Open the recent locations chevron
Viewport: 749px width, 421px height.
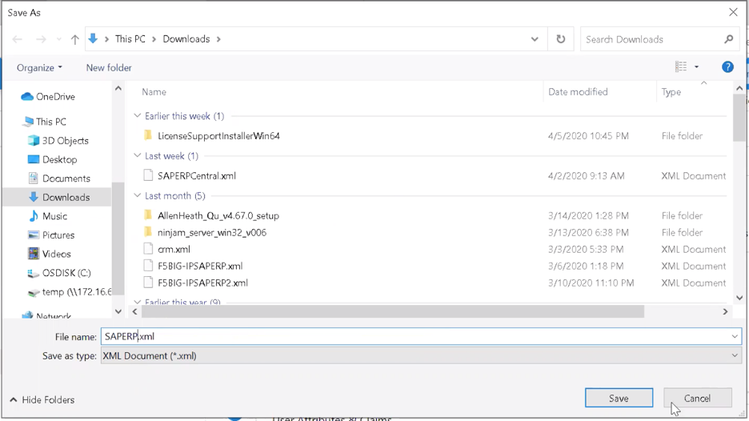coord(59,39)
